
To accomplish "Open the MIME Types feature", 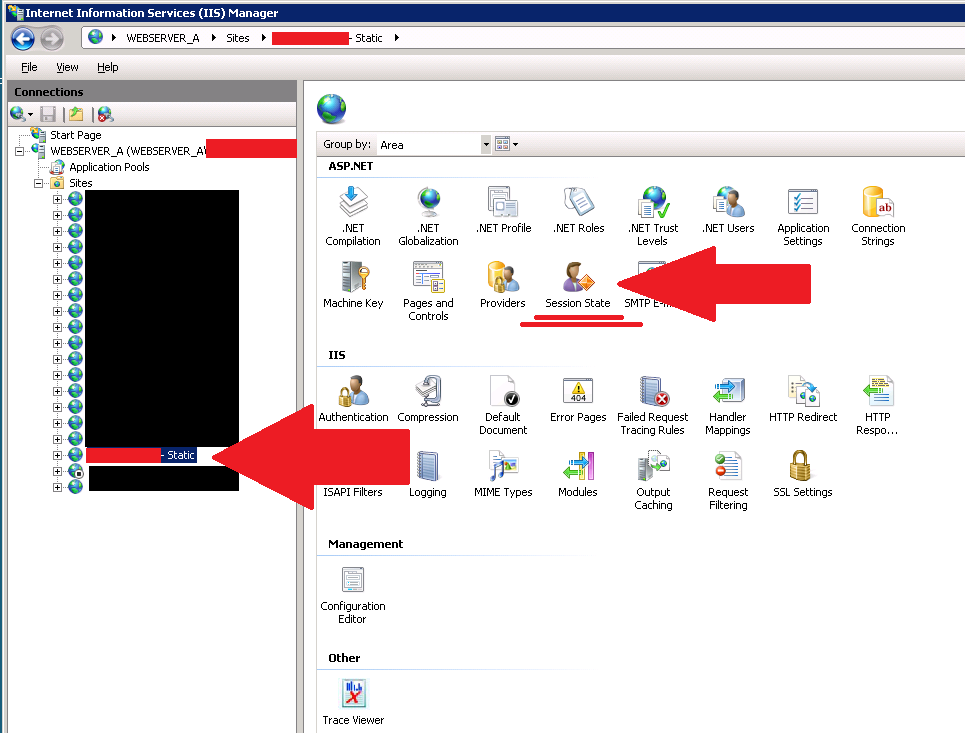I will pyautogui.click(x=503, y=474).
